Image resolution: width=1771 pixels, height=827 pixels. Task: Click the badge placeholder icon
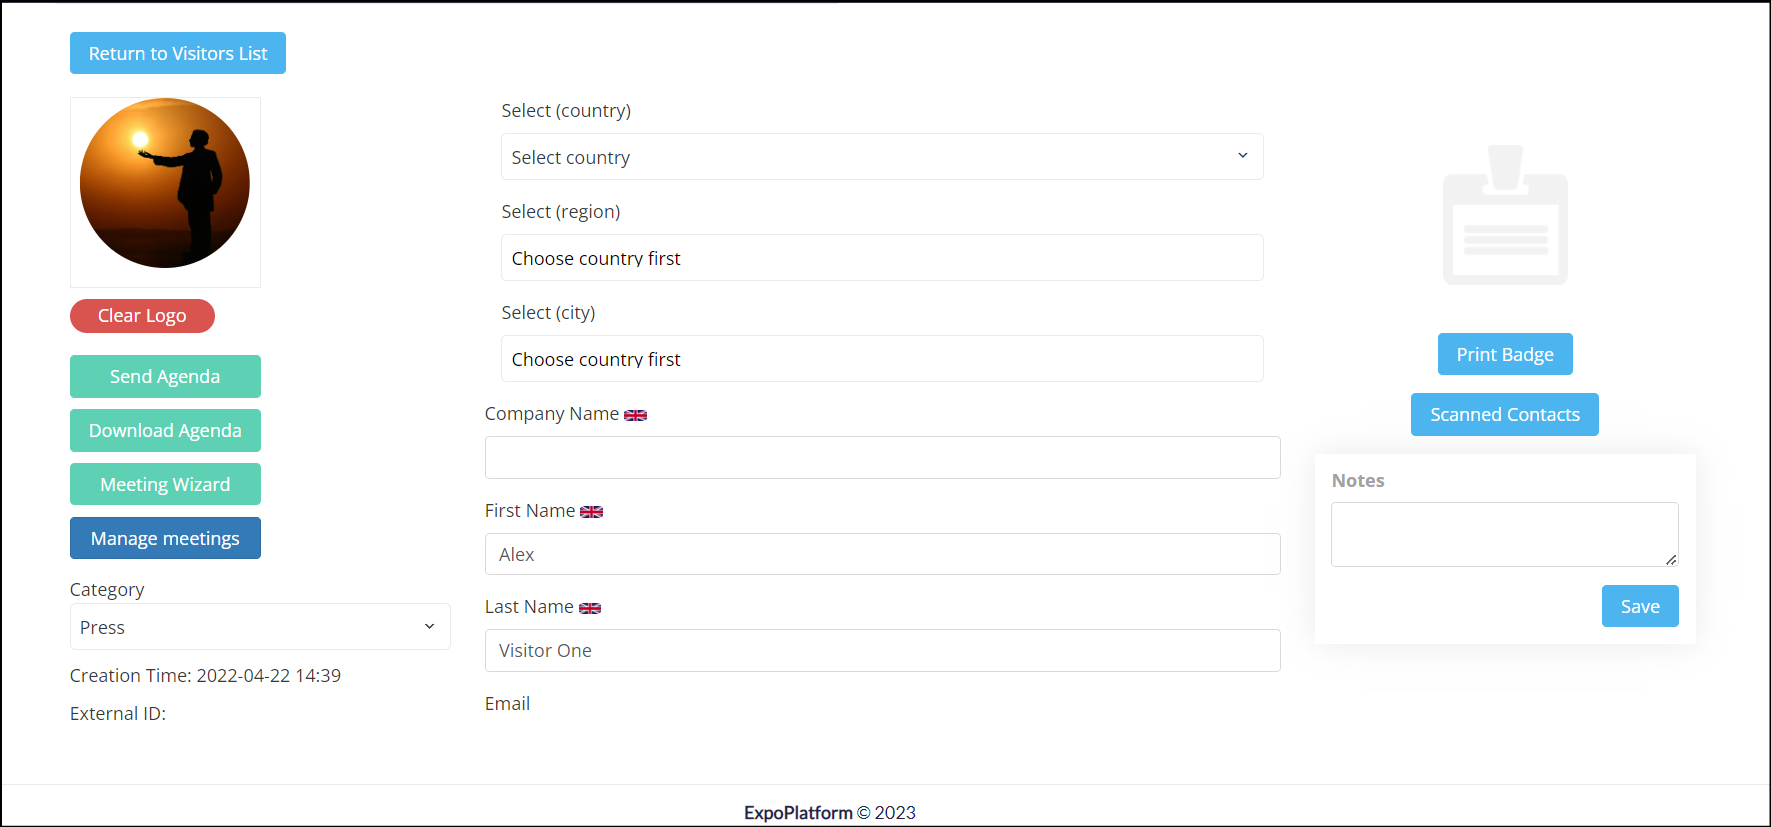1505,215
